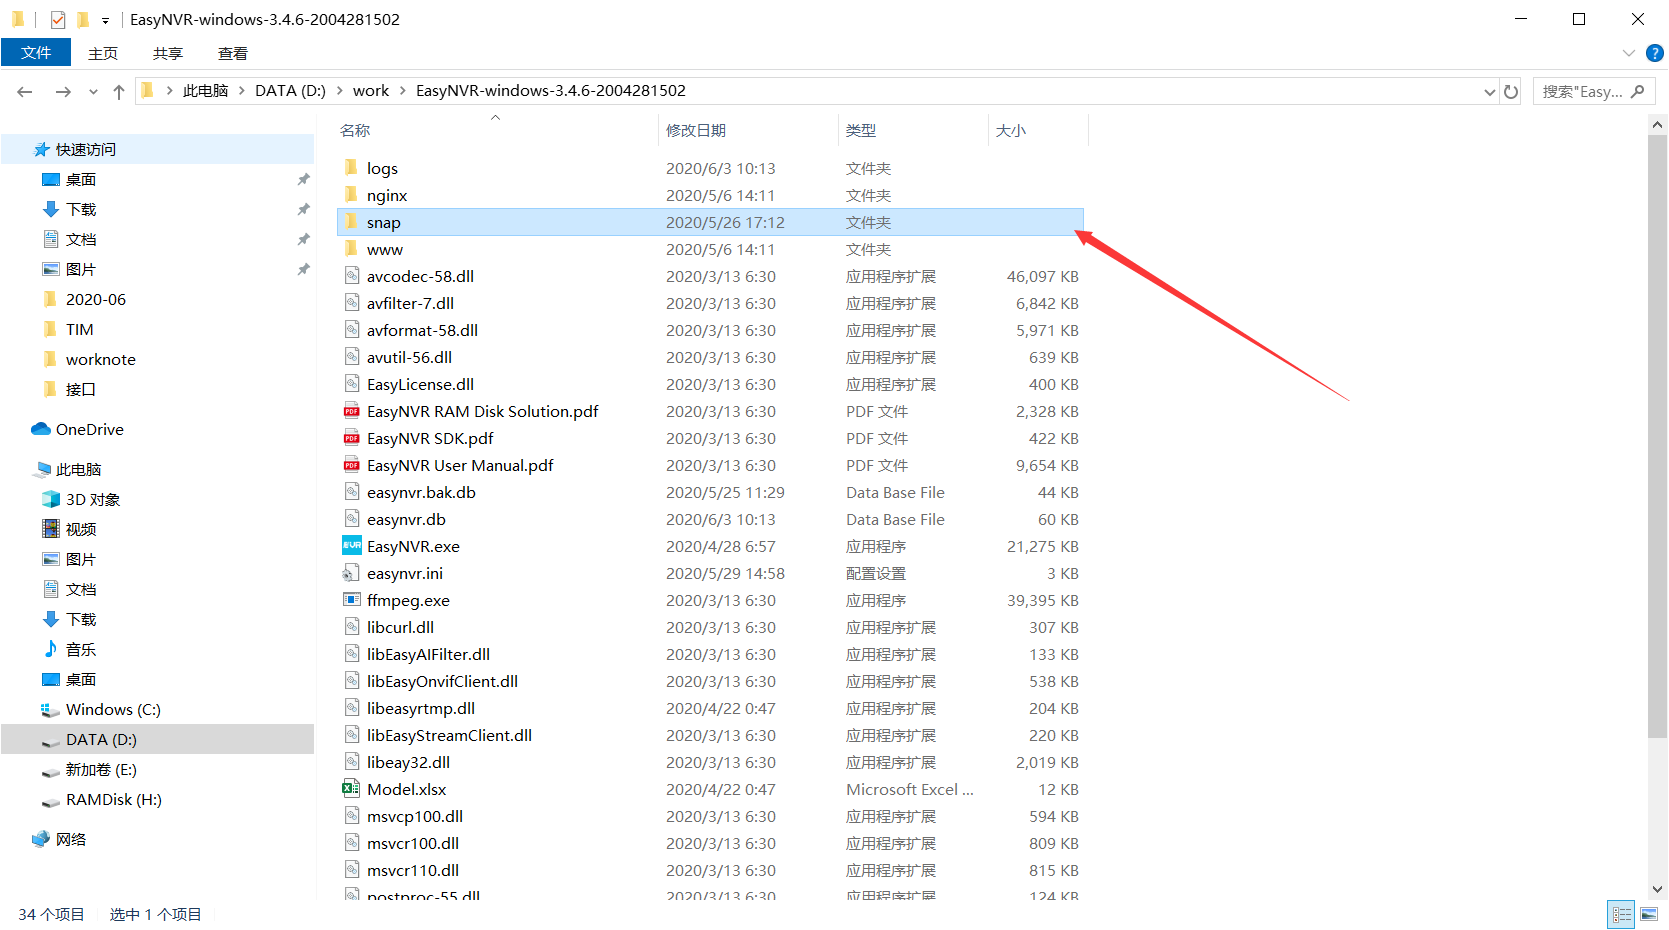Click the RAMDisk (H:) drive icon
The height and width of the screenshot is (930, 1669).
point(50,800)
